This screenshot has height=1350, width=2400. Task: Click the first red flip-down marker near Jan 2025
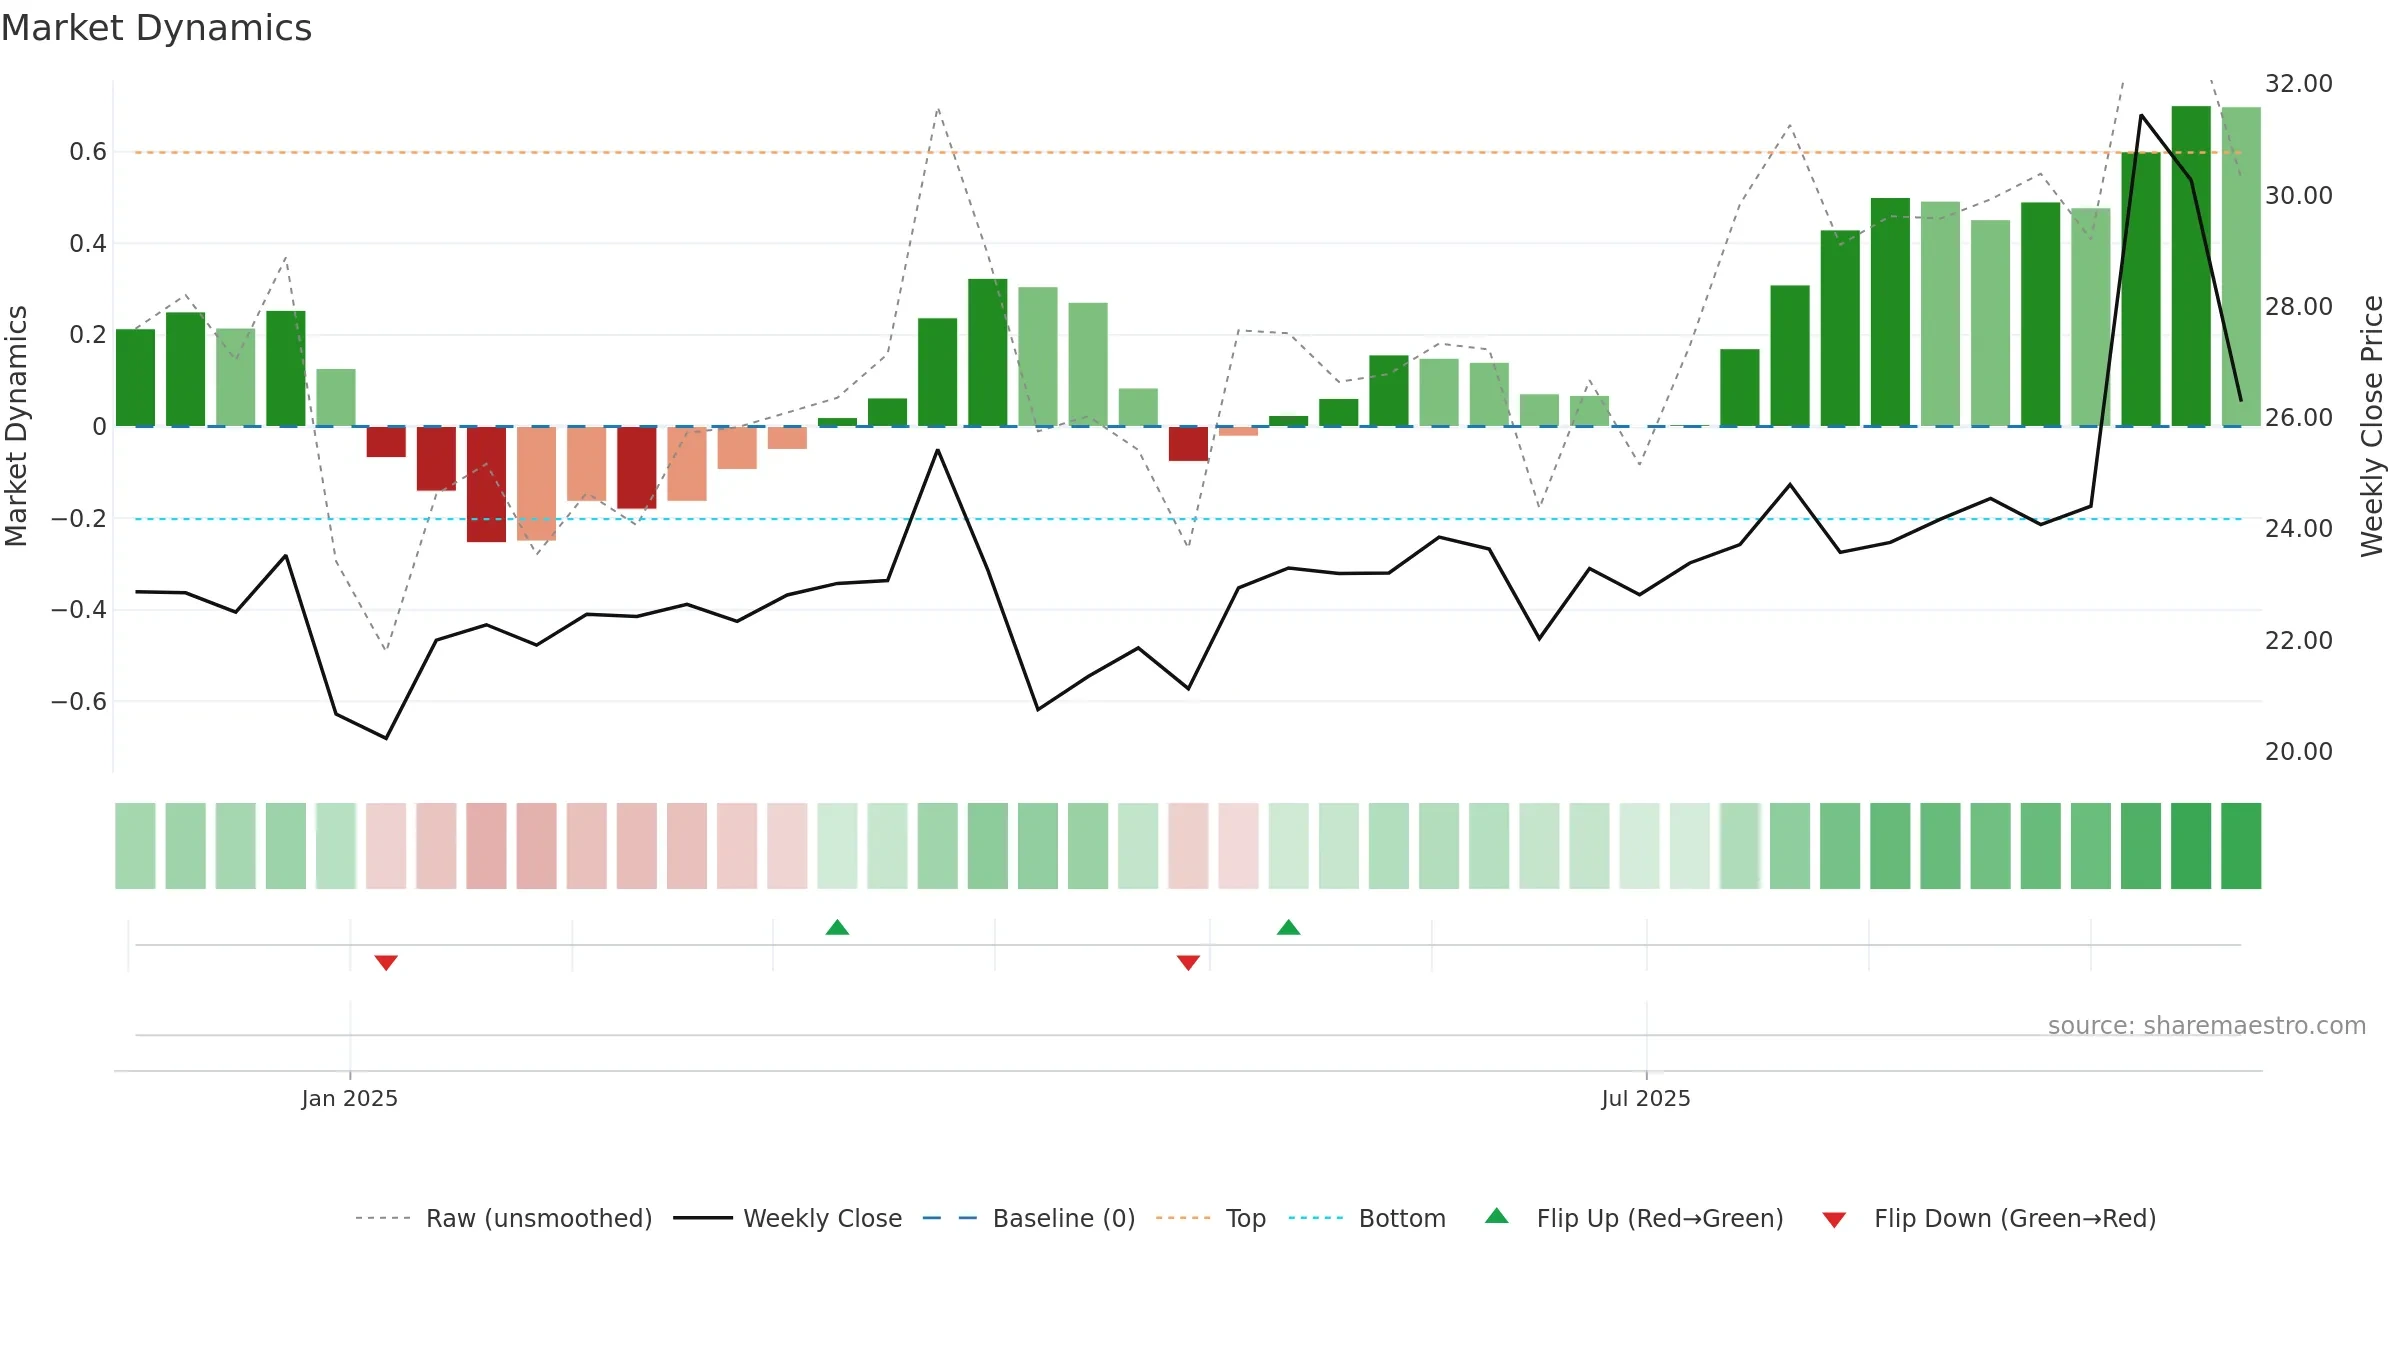click(386, 963)
